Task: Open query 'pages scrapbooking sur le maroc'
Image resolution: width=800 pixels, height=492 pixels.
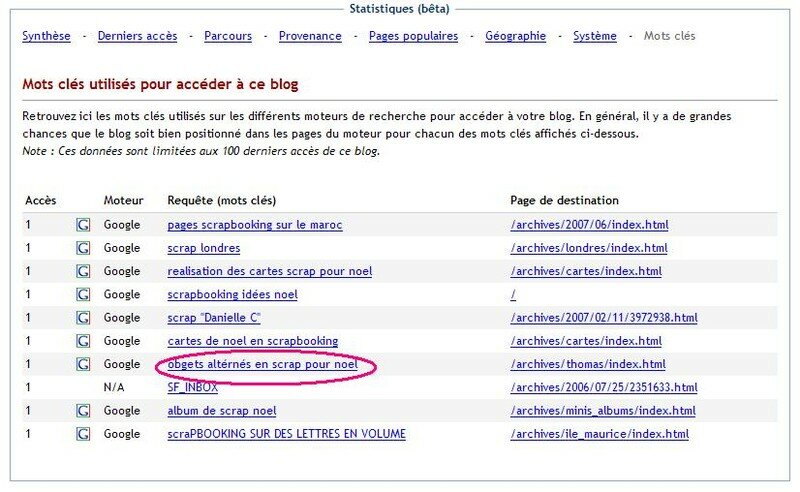Action: click(x=255, y=225)
